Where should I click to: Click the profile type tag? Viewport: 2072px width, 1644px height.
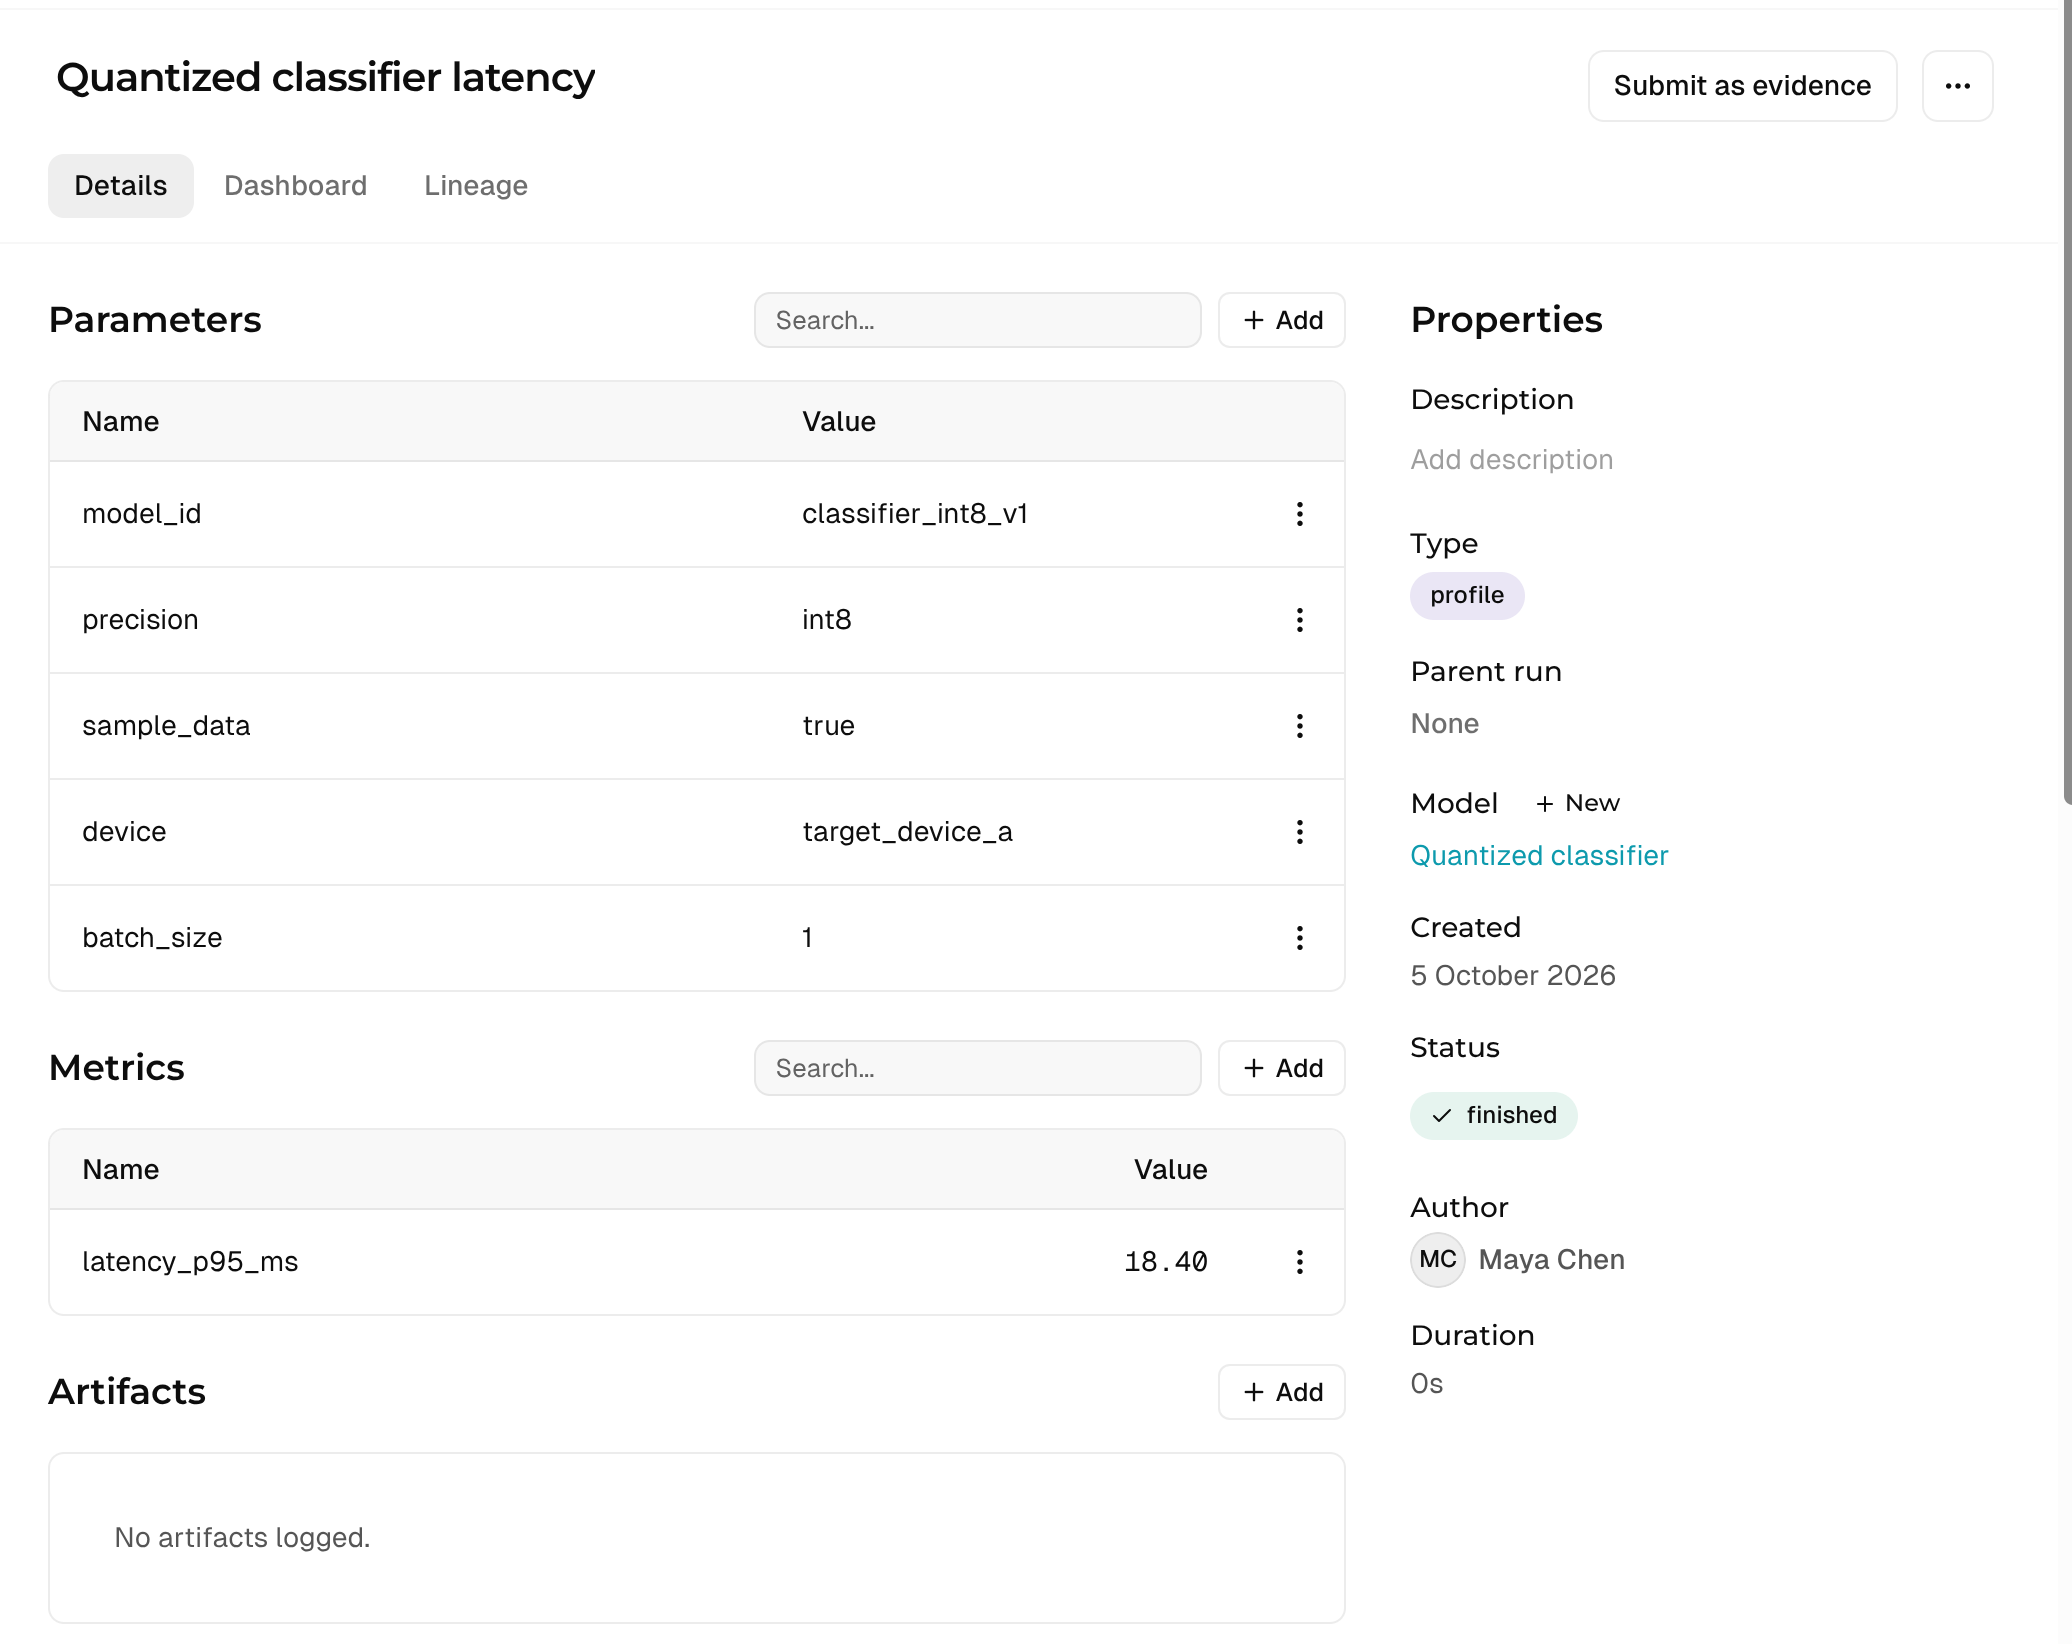(1467, 596)
